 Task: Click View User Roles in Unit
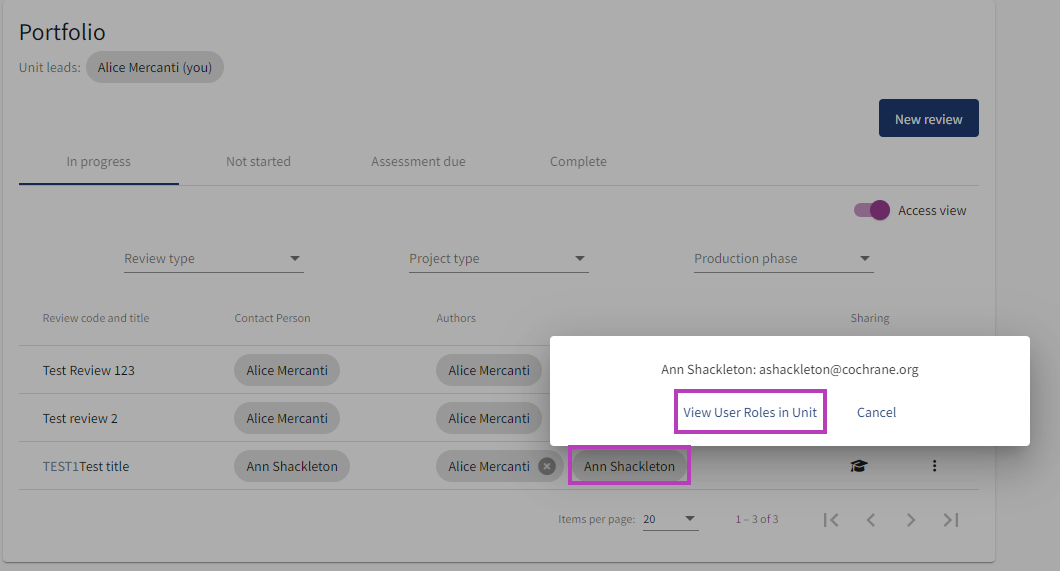750,412
